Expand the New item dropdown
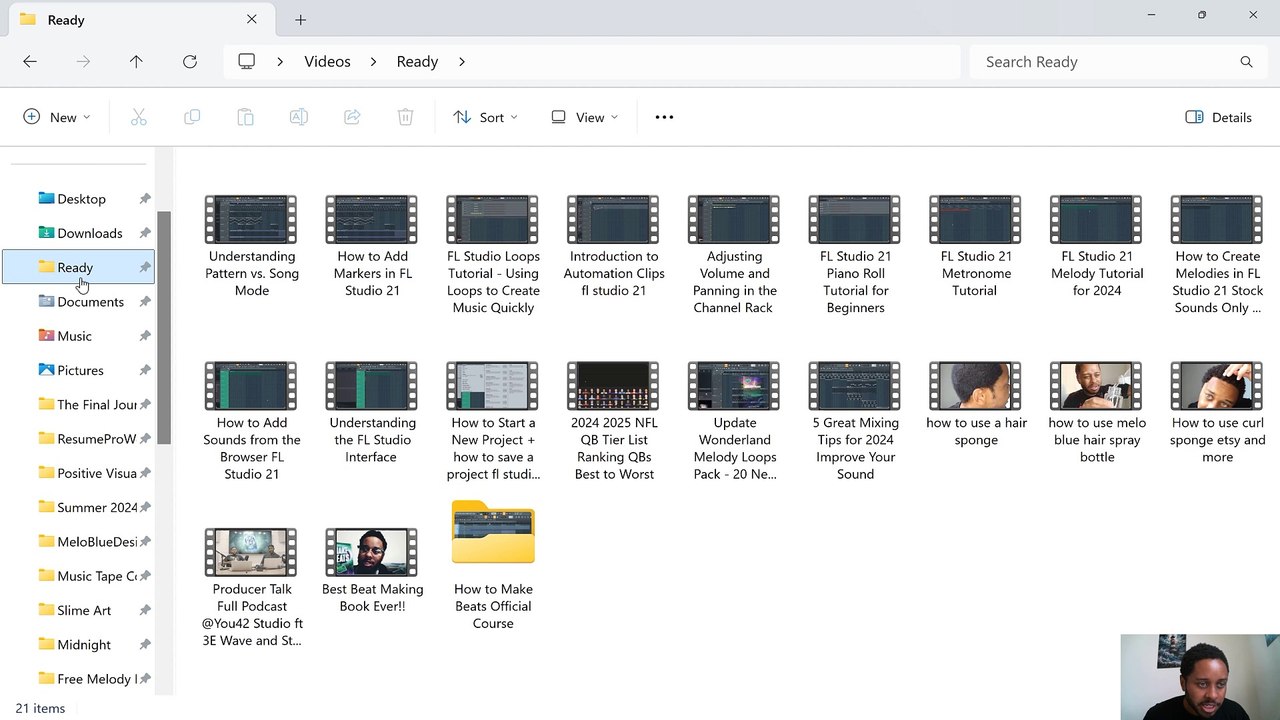This screenshot has height=720, width=1280. click(56, 117)
